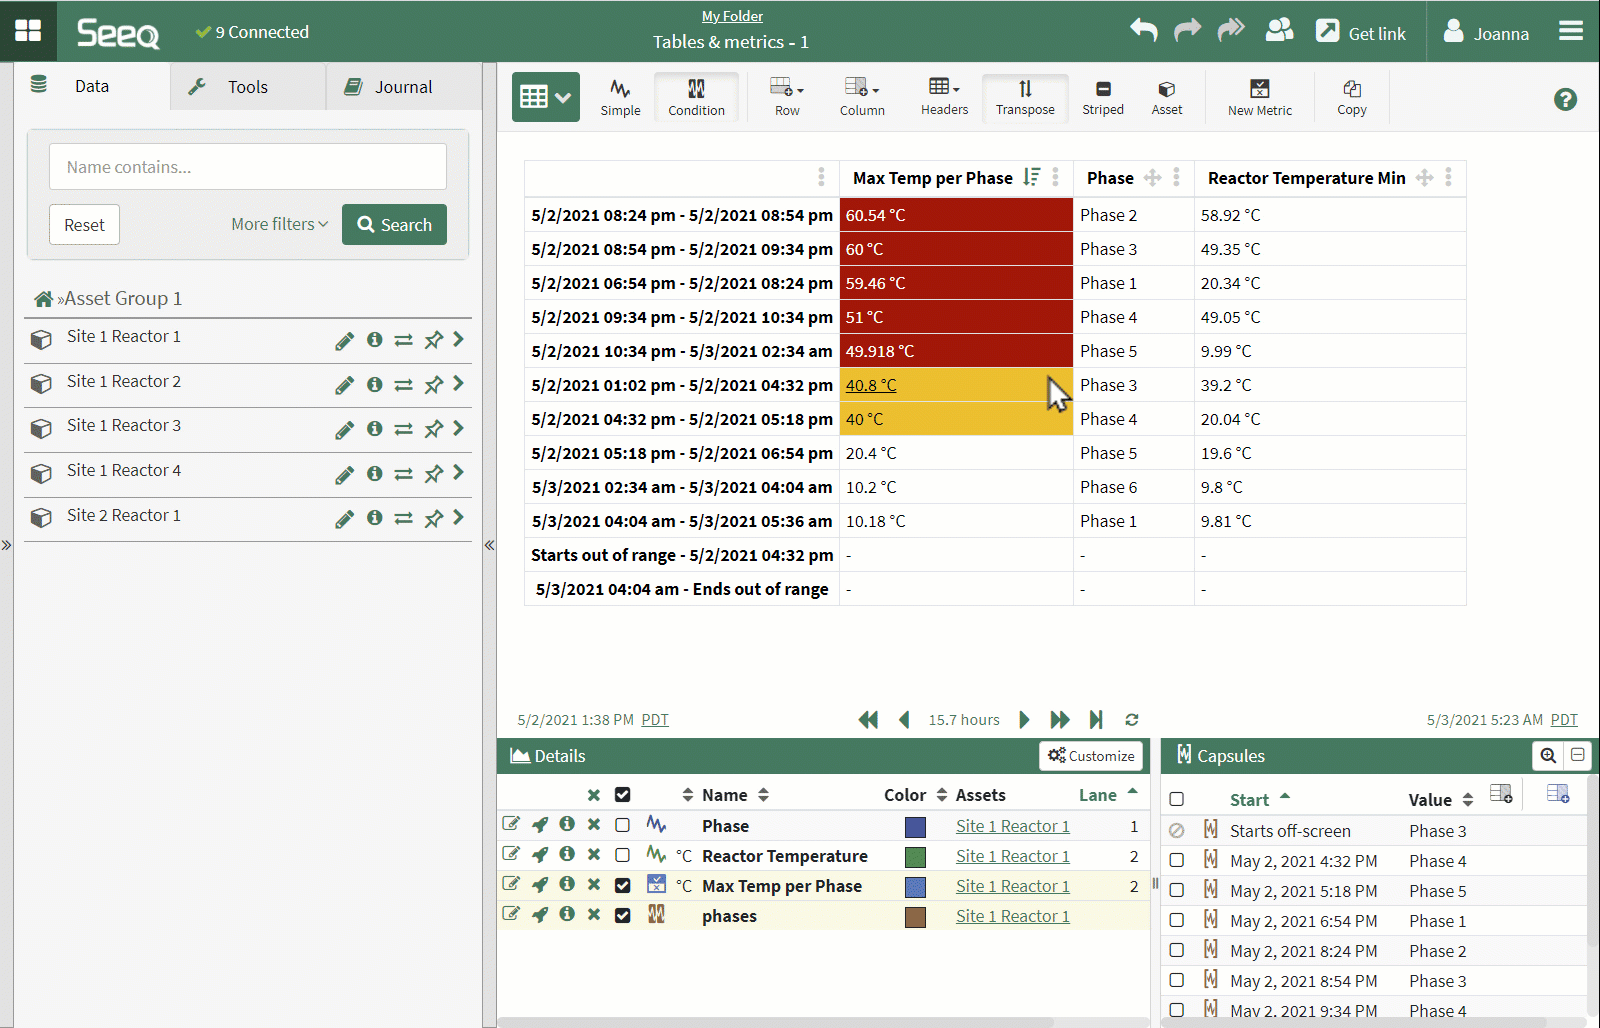Click the Name contains search field
1600x1028 pixels.
coord(247,167)
